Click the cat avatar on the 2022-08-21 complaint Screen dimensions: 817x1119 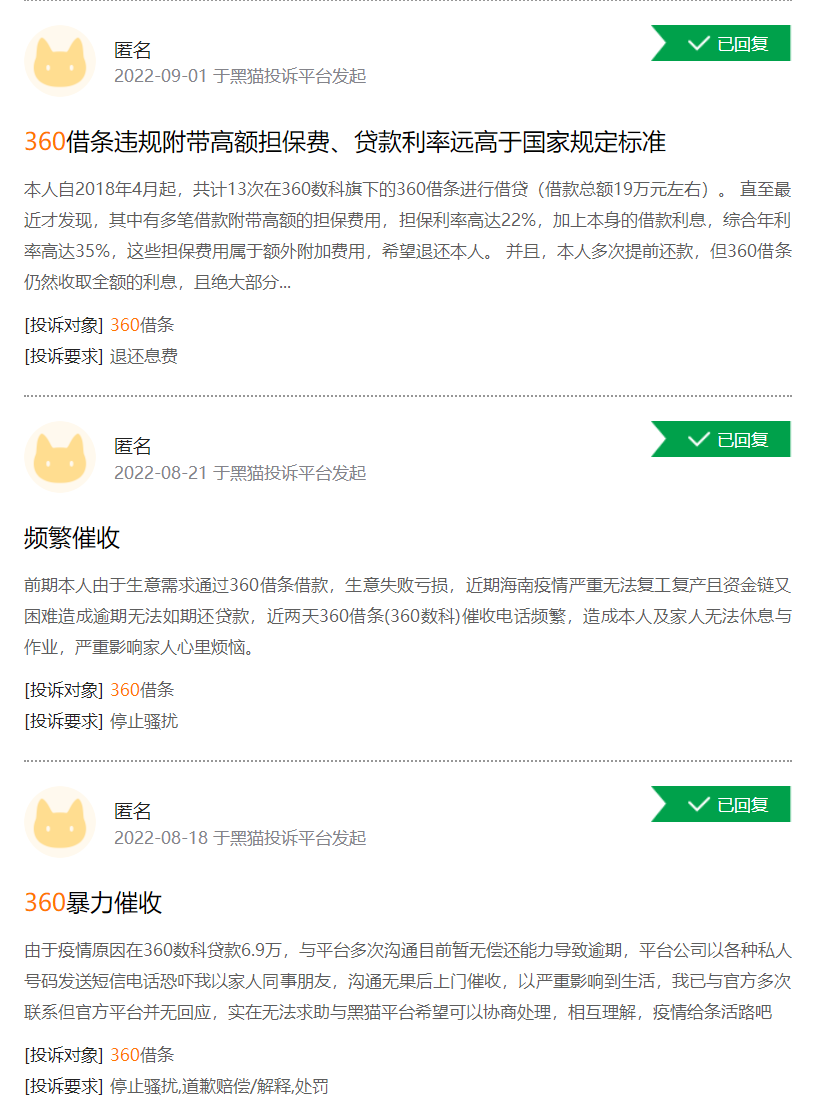coord(59,457)
